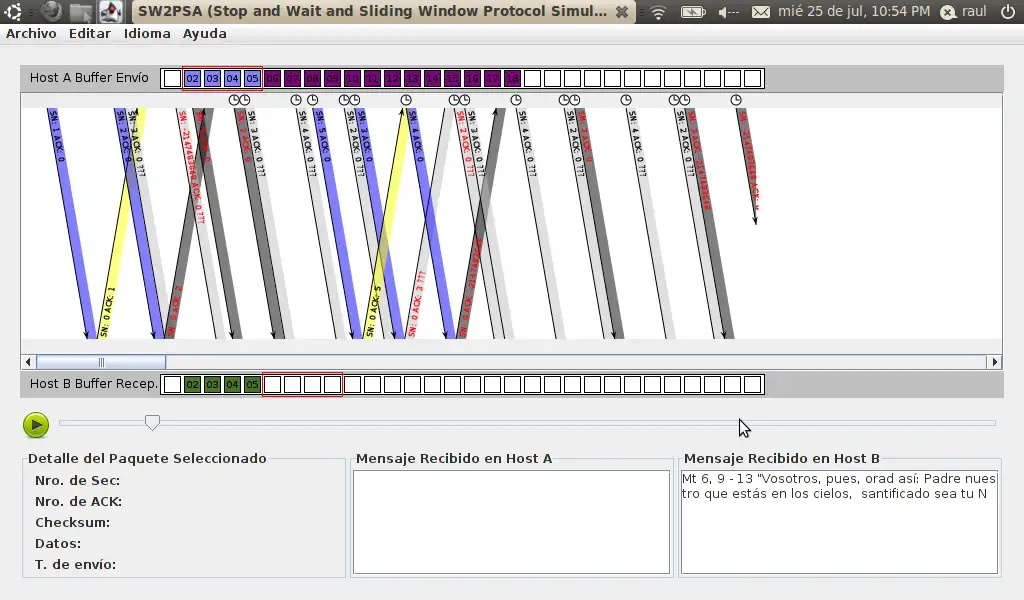Screen dimensions: 1024x600
Task: Open the Editar menu
Action: tap(89, 33)
